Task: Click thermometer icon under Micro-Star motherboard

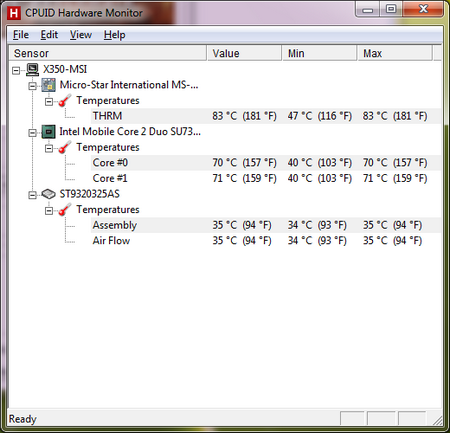Action: [x=65, y=100]
